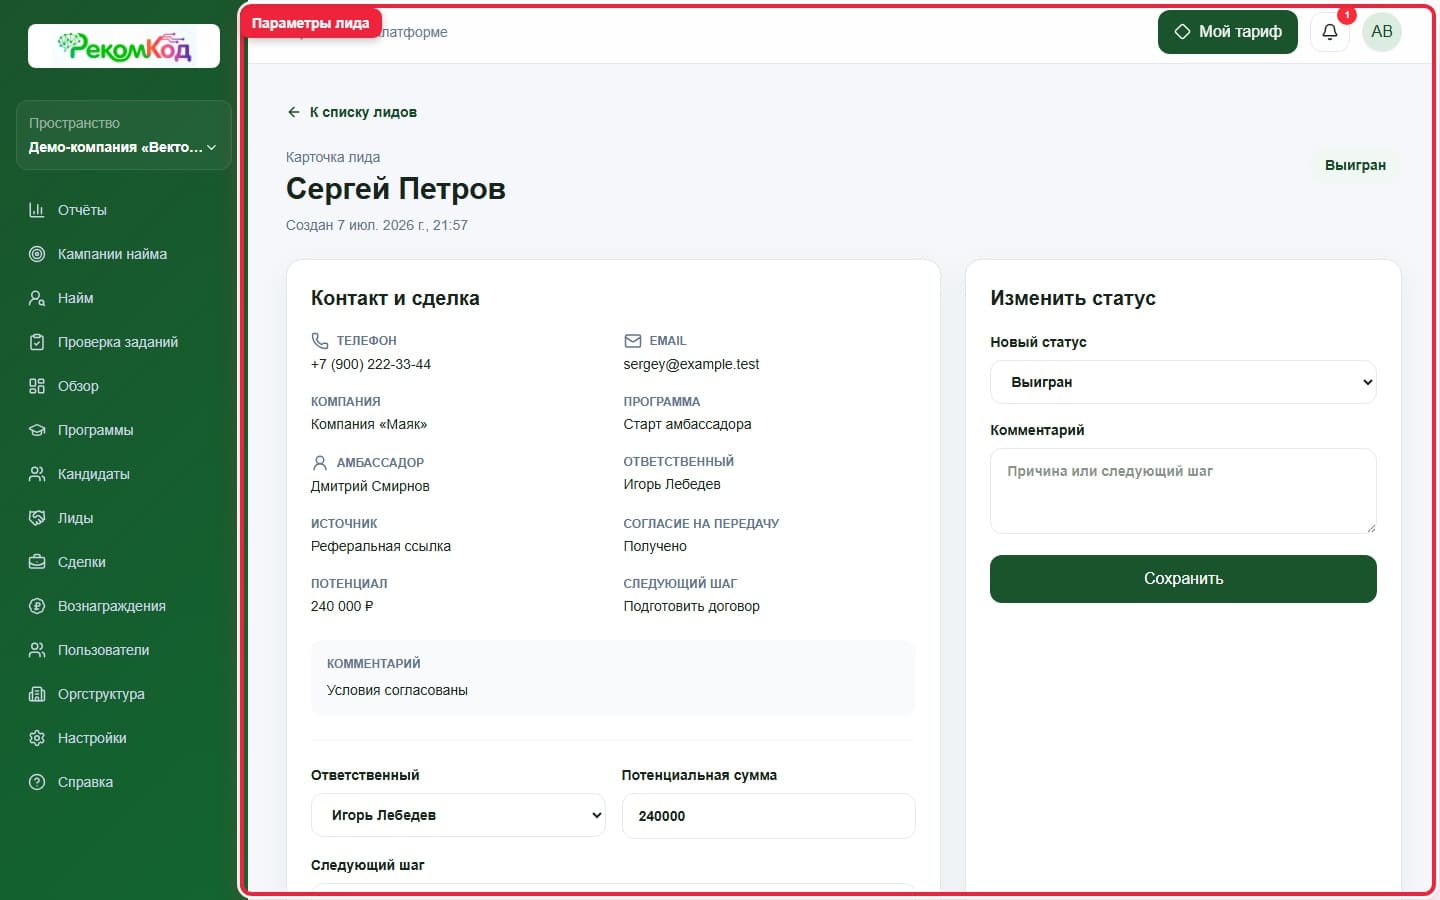This screenshot has height=900, width=1440.
Task: Click the back arrow to leads list
Action: tap(293, 112)
